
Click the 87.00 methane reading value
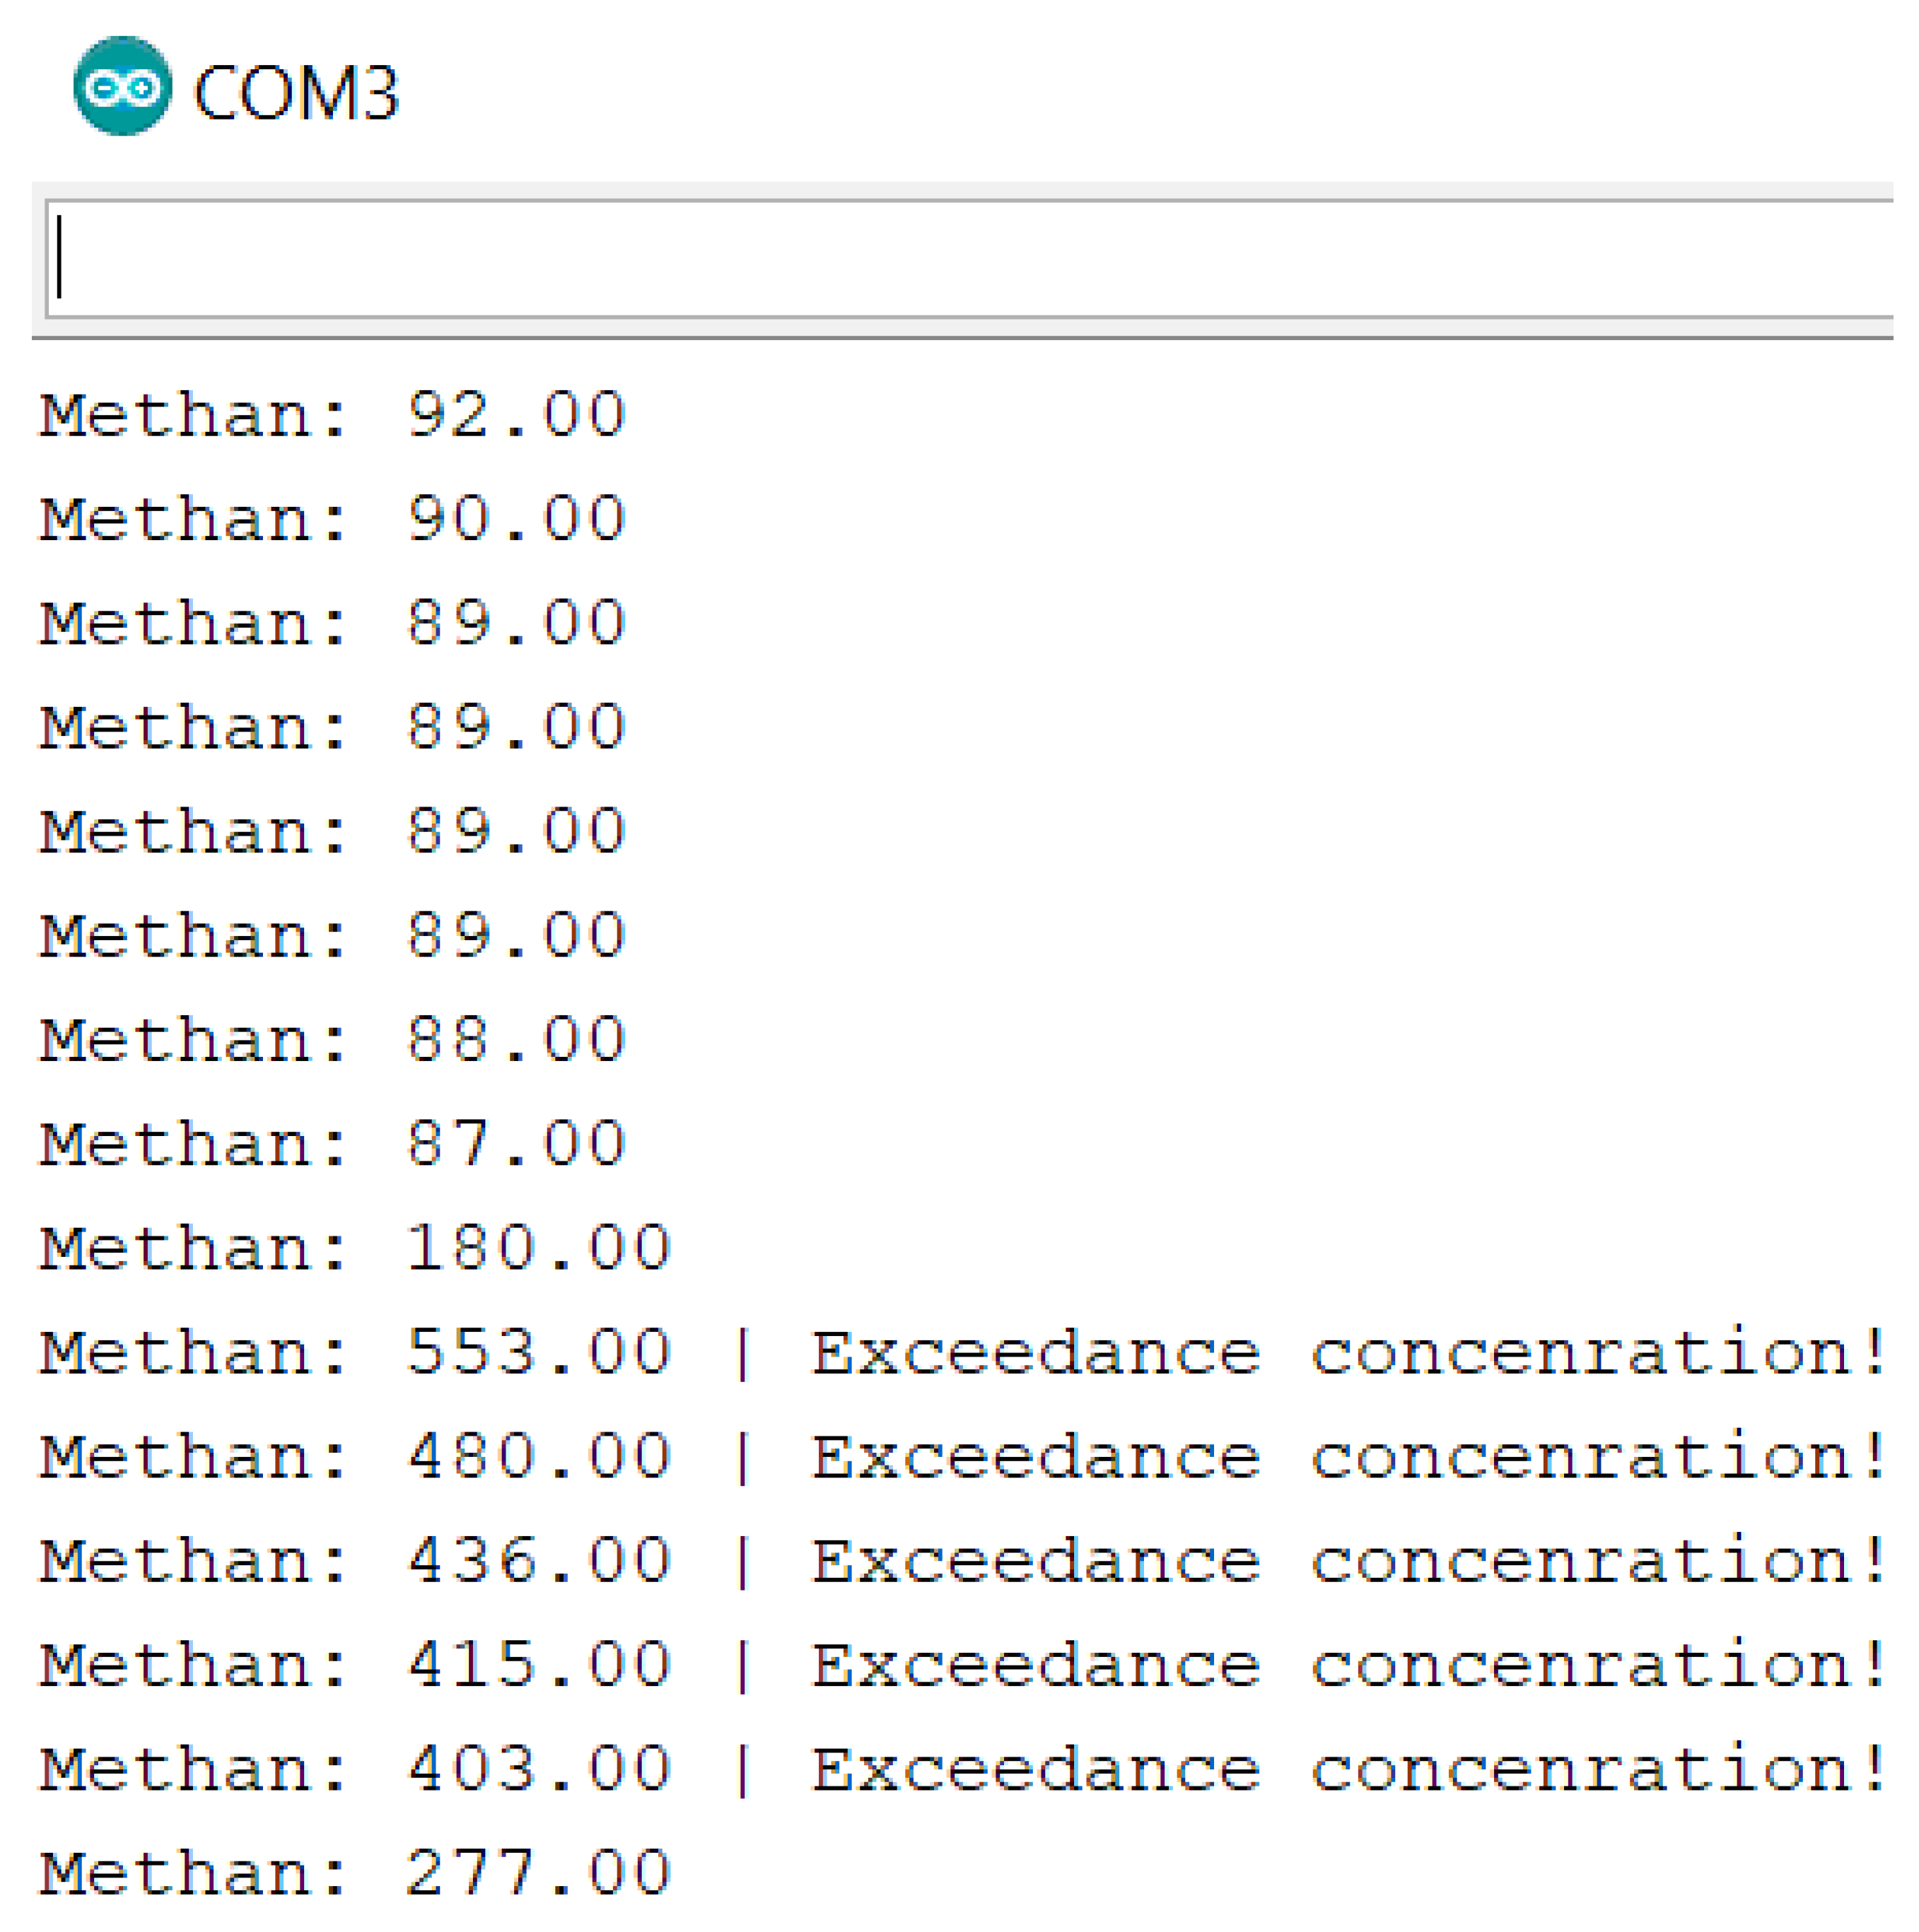(516, 1142)
